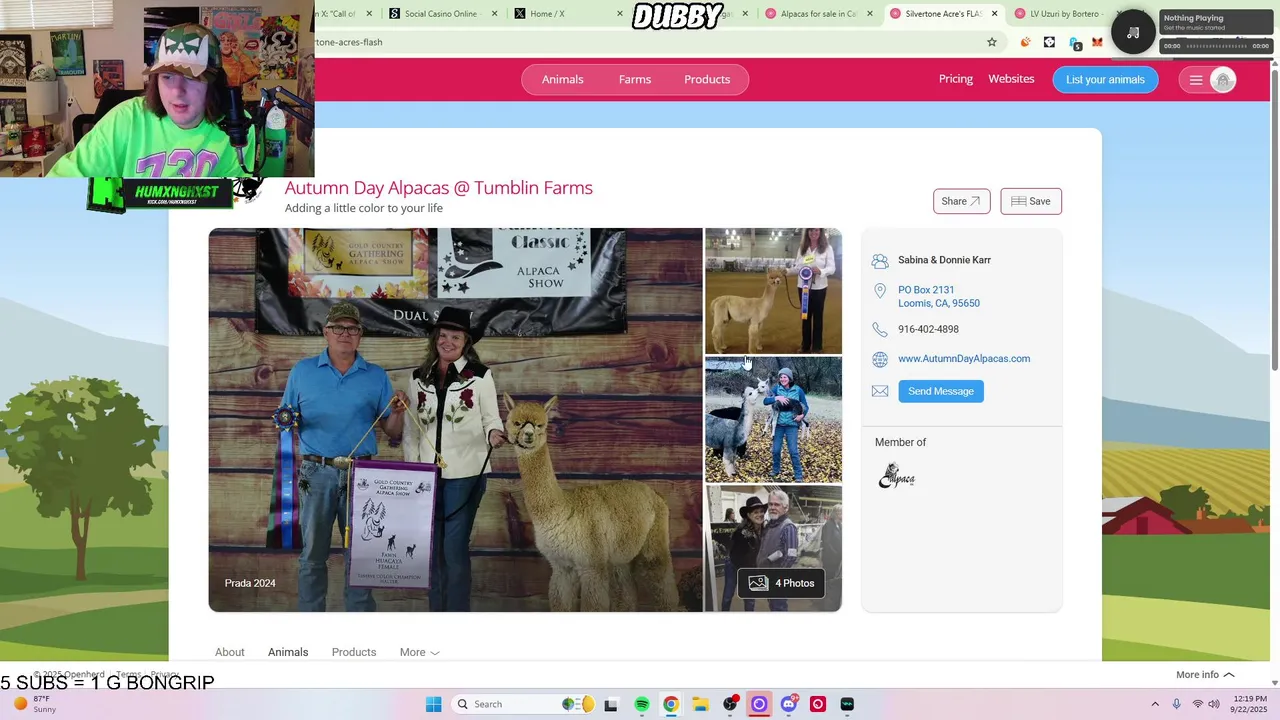Viewport: 1280px width, 720px height.
Task: Go to the Pricing page
Action: 955,79
